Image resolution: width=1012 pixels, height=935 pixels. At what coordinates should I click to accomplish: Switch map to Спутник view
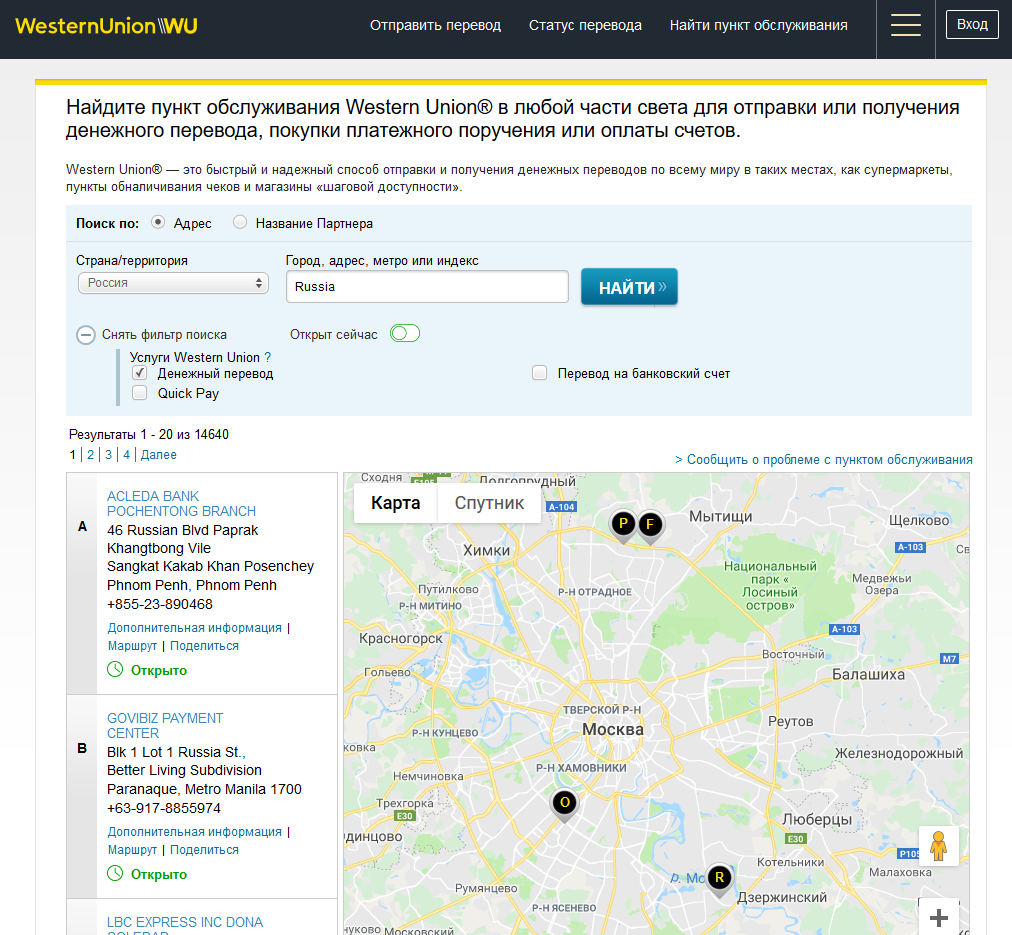tap(489, 503)
